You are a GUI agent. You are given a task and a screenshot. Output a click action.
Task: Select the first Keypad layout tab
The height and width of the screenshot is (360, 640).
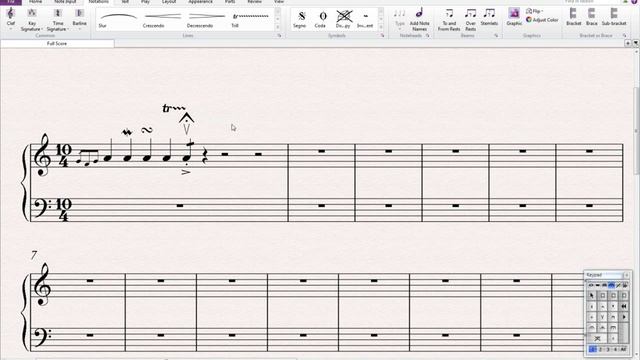[x=591, y=285]
